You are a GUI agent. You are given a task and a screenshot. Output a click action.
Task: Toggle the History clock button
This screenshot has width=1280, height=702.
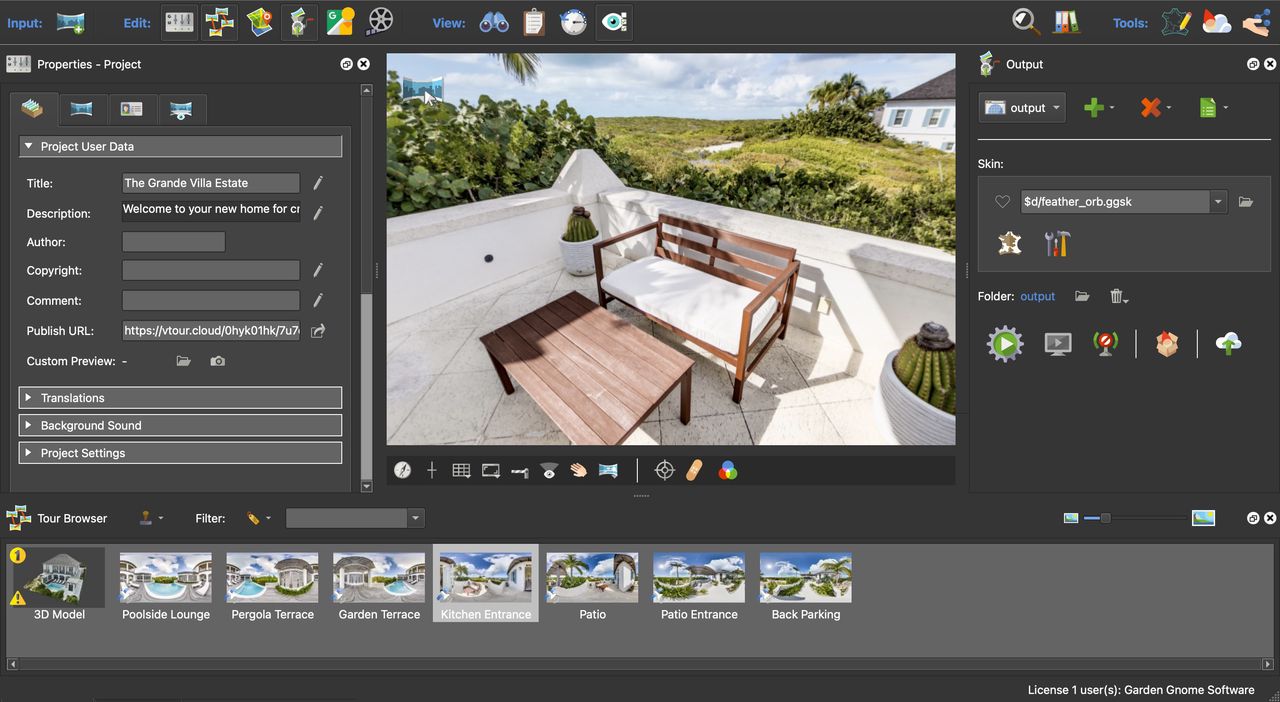(x=573, y=22)
